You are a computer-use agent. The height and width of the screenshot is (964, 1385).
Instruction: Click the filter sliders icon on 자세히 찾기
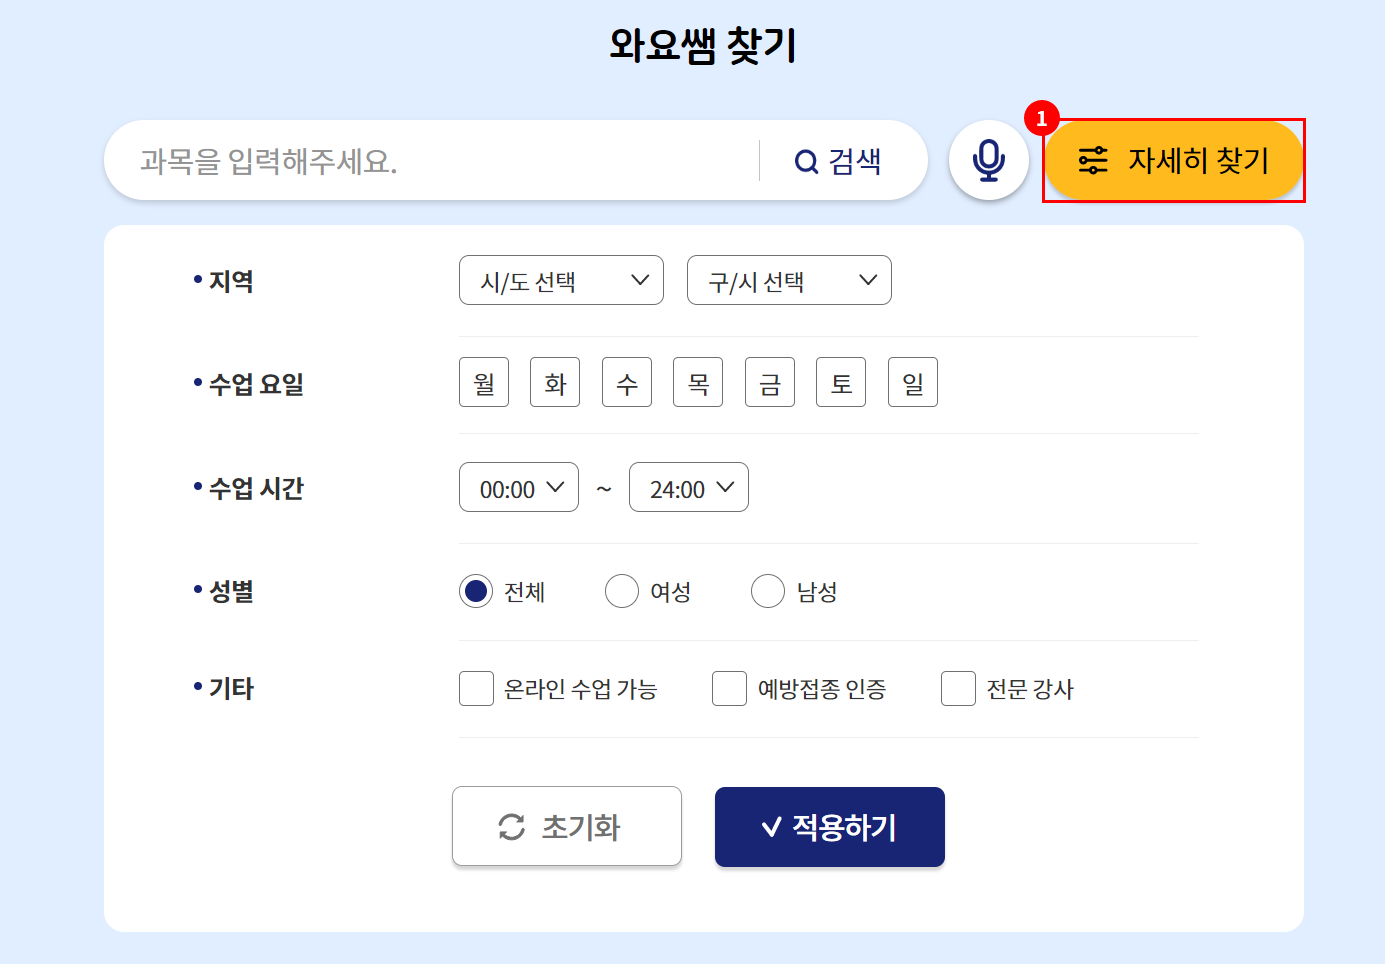click(x=1093, y=160)
